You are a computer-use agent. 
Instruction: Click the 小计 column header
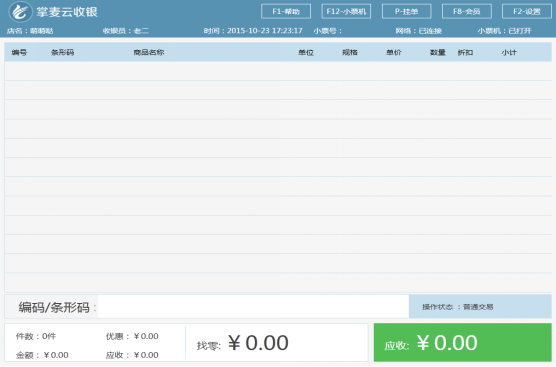coord(509,52)
